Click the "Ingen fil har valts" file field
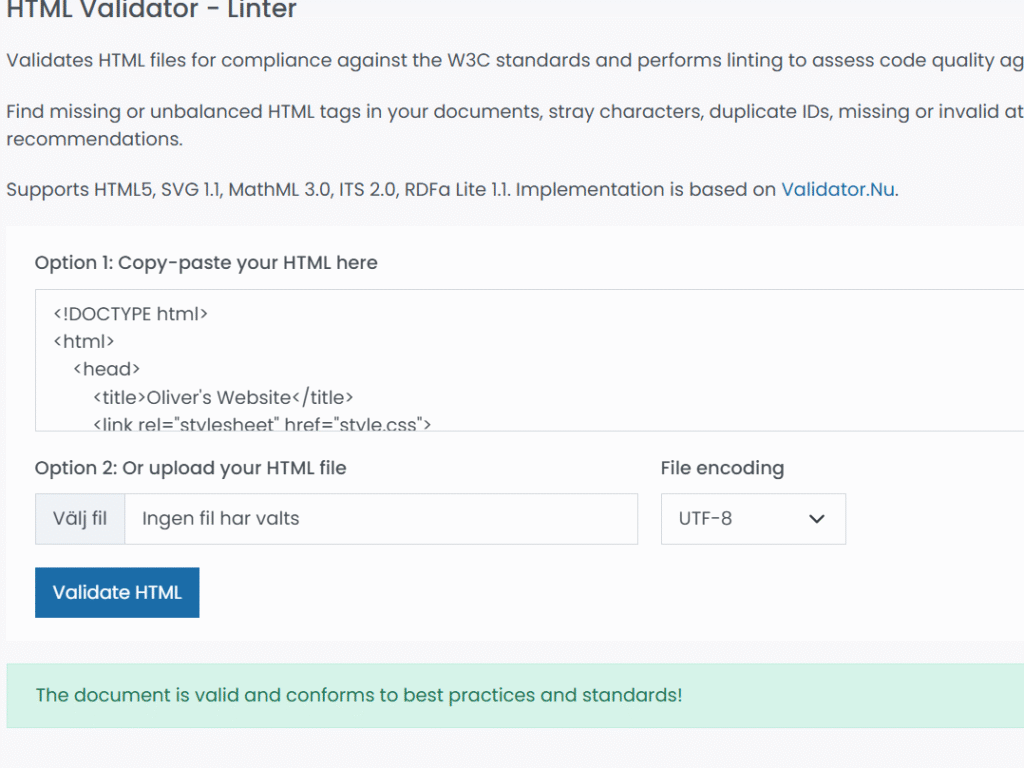The image size is (1024, 768). pyautogui.click(x=380, y=519)
